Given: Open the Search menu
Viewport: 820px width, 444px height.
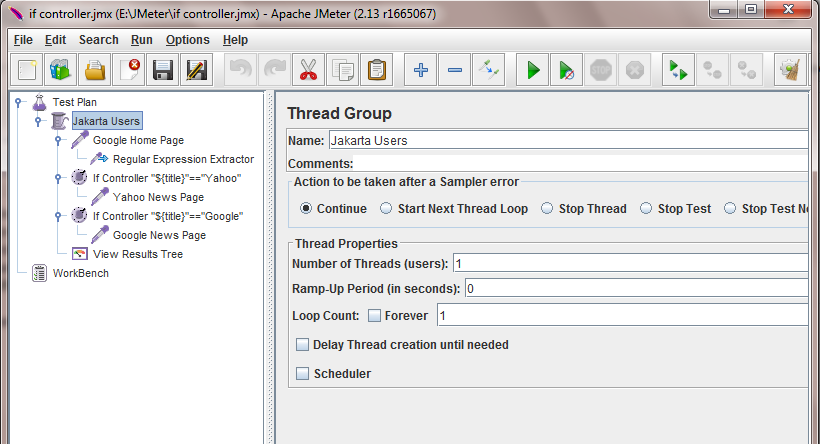Looking at the screenshot, I should point(99,40).
